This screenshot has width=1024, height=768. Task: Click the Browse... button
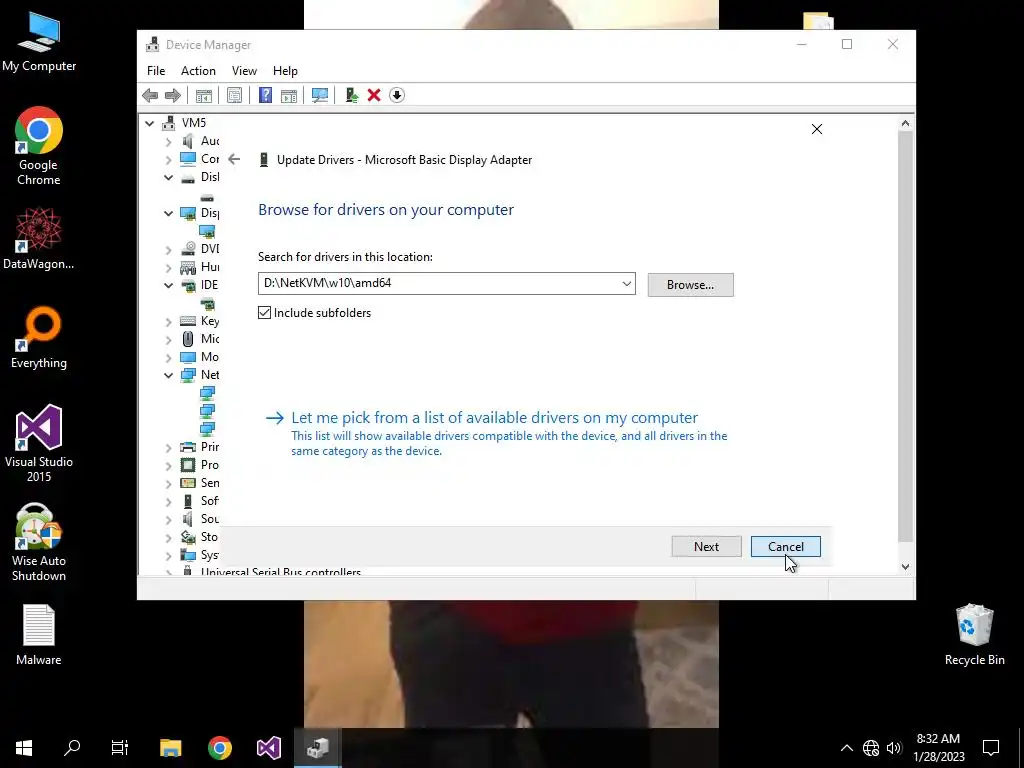[690, 285]
